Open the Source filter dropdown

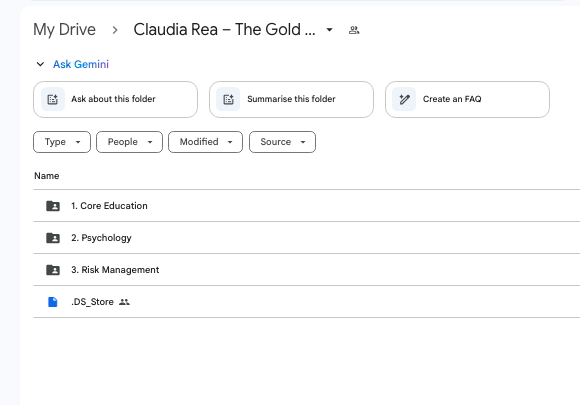point(283,142)
